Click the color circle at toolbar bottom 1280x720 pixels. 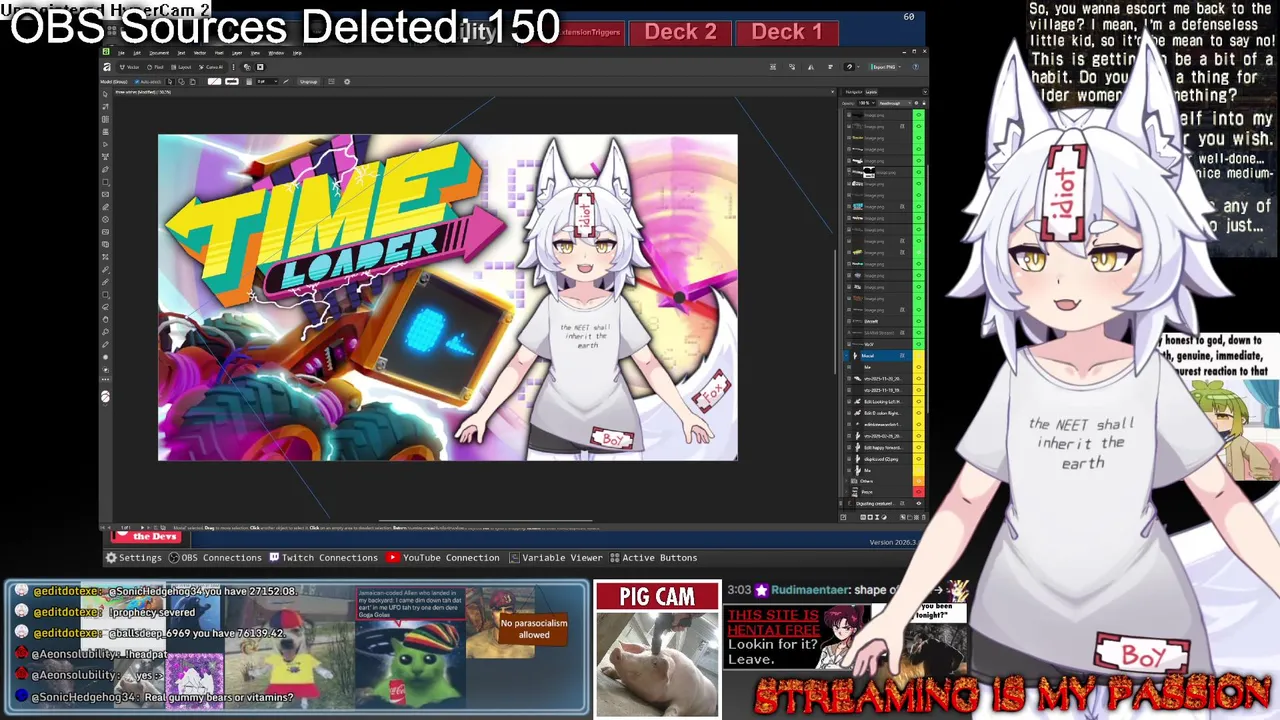coord(105,397)
